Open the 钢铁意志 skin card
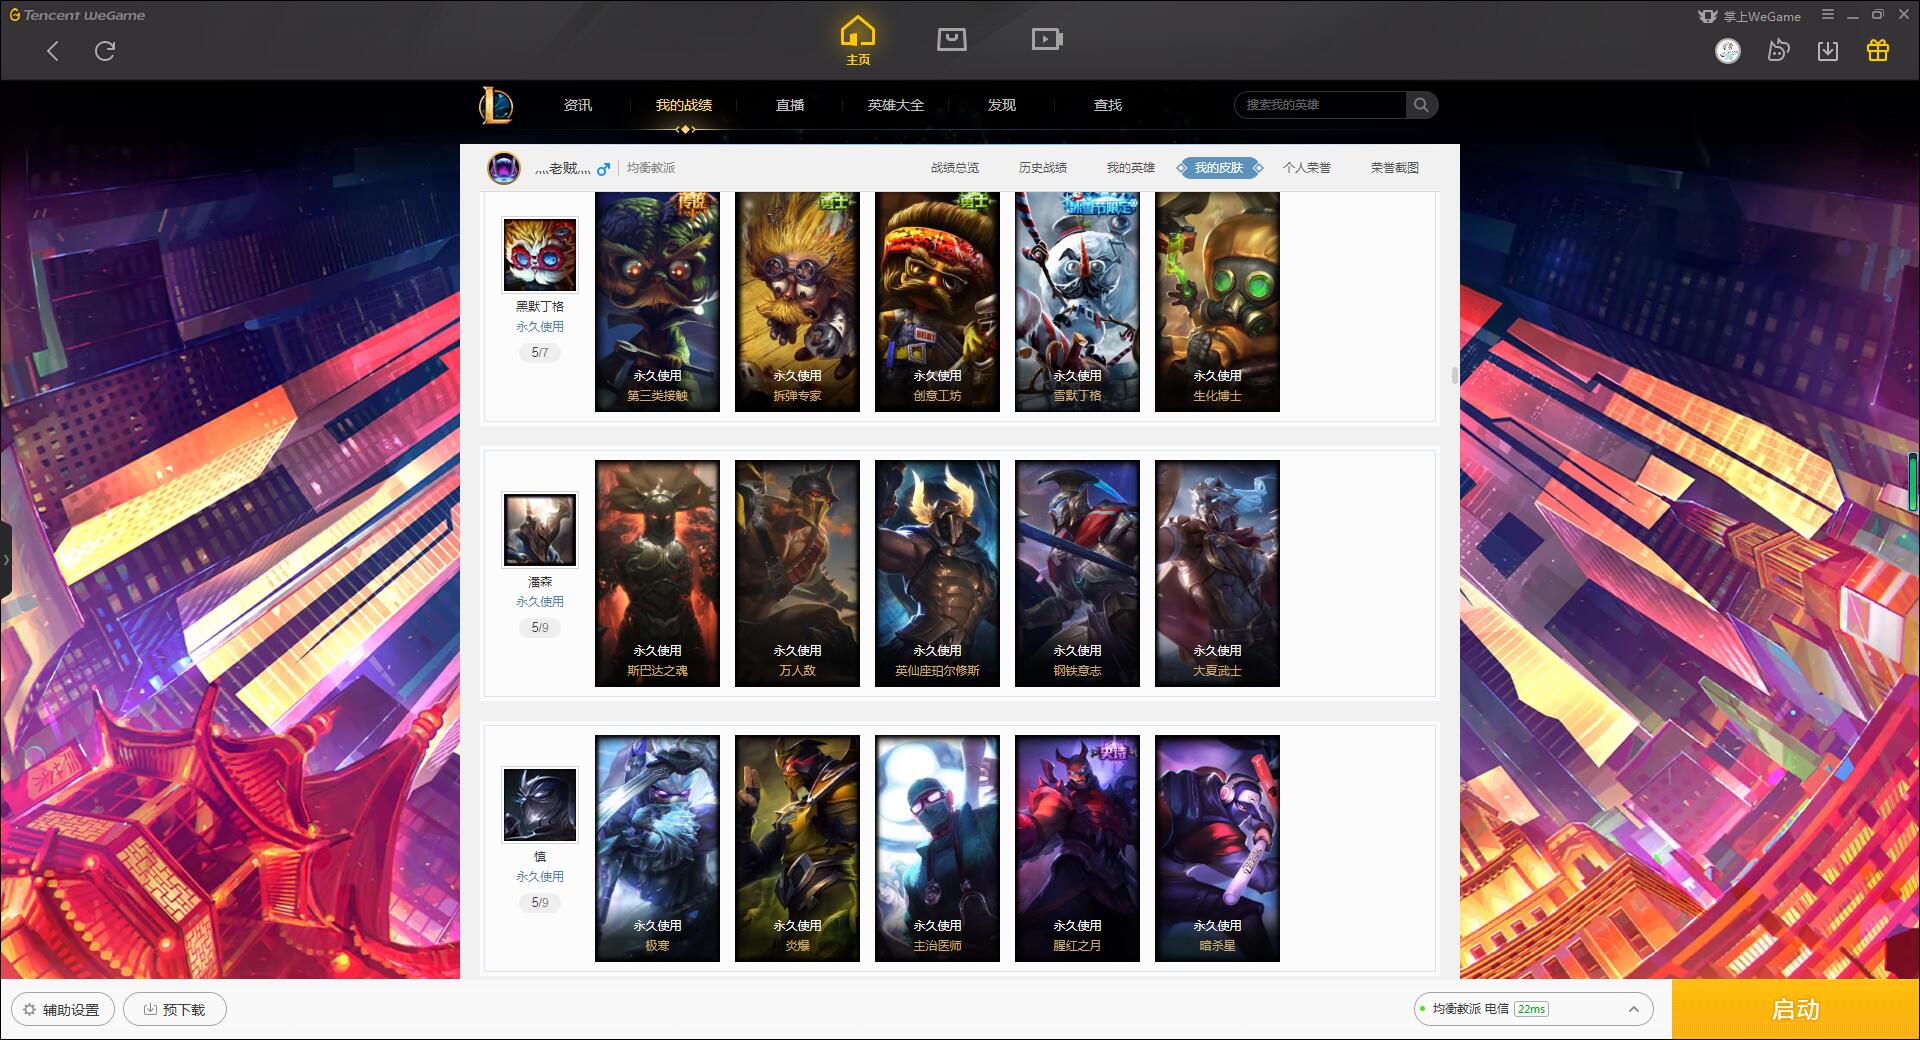This screenshot has height=1040, width=1920. point(1077,573)
